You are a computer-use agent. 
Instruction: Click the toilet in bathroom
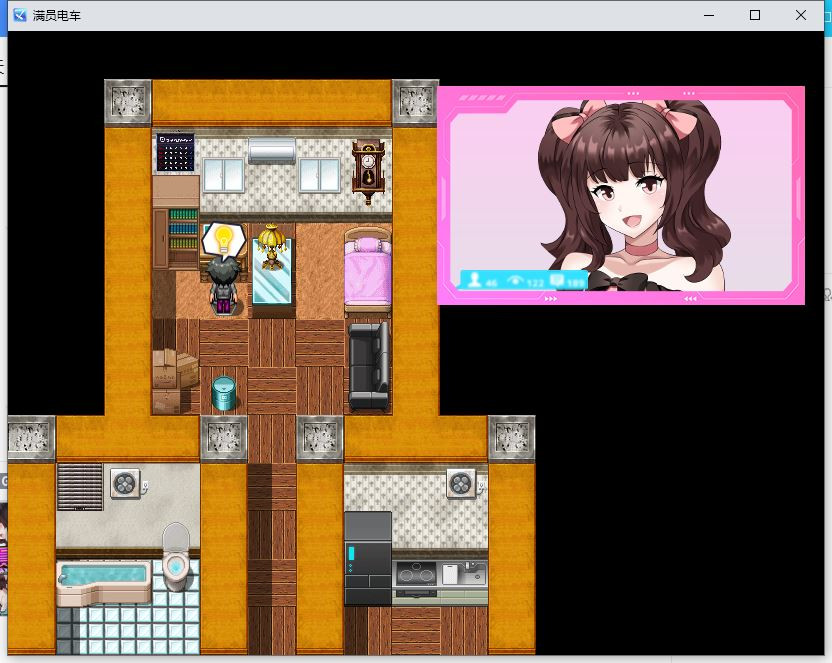[175, 556]
